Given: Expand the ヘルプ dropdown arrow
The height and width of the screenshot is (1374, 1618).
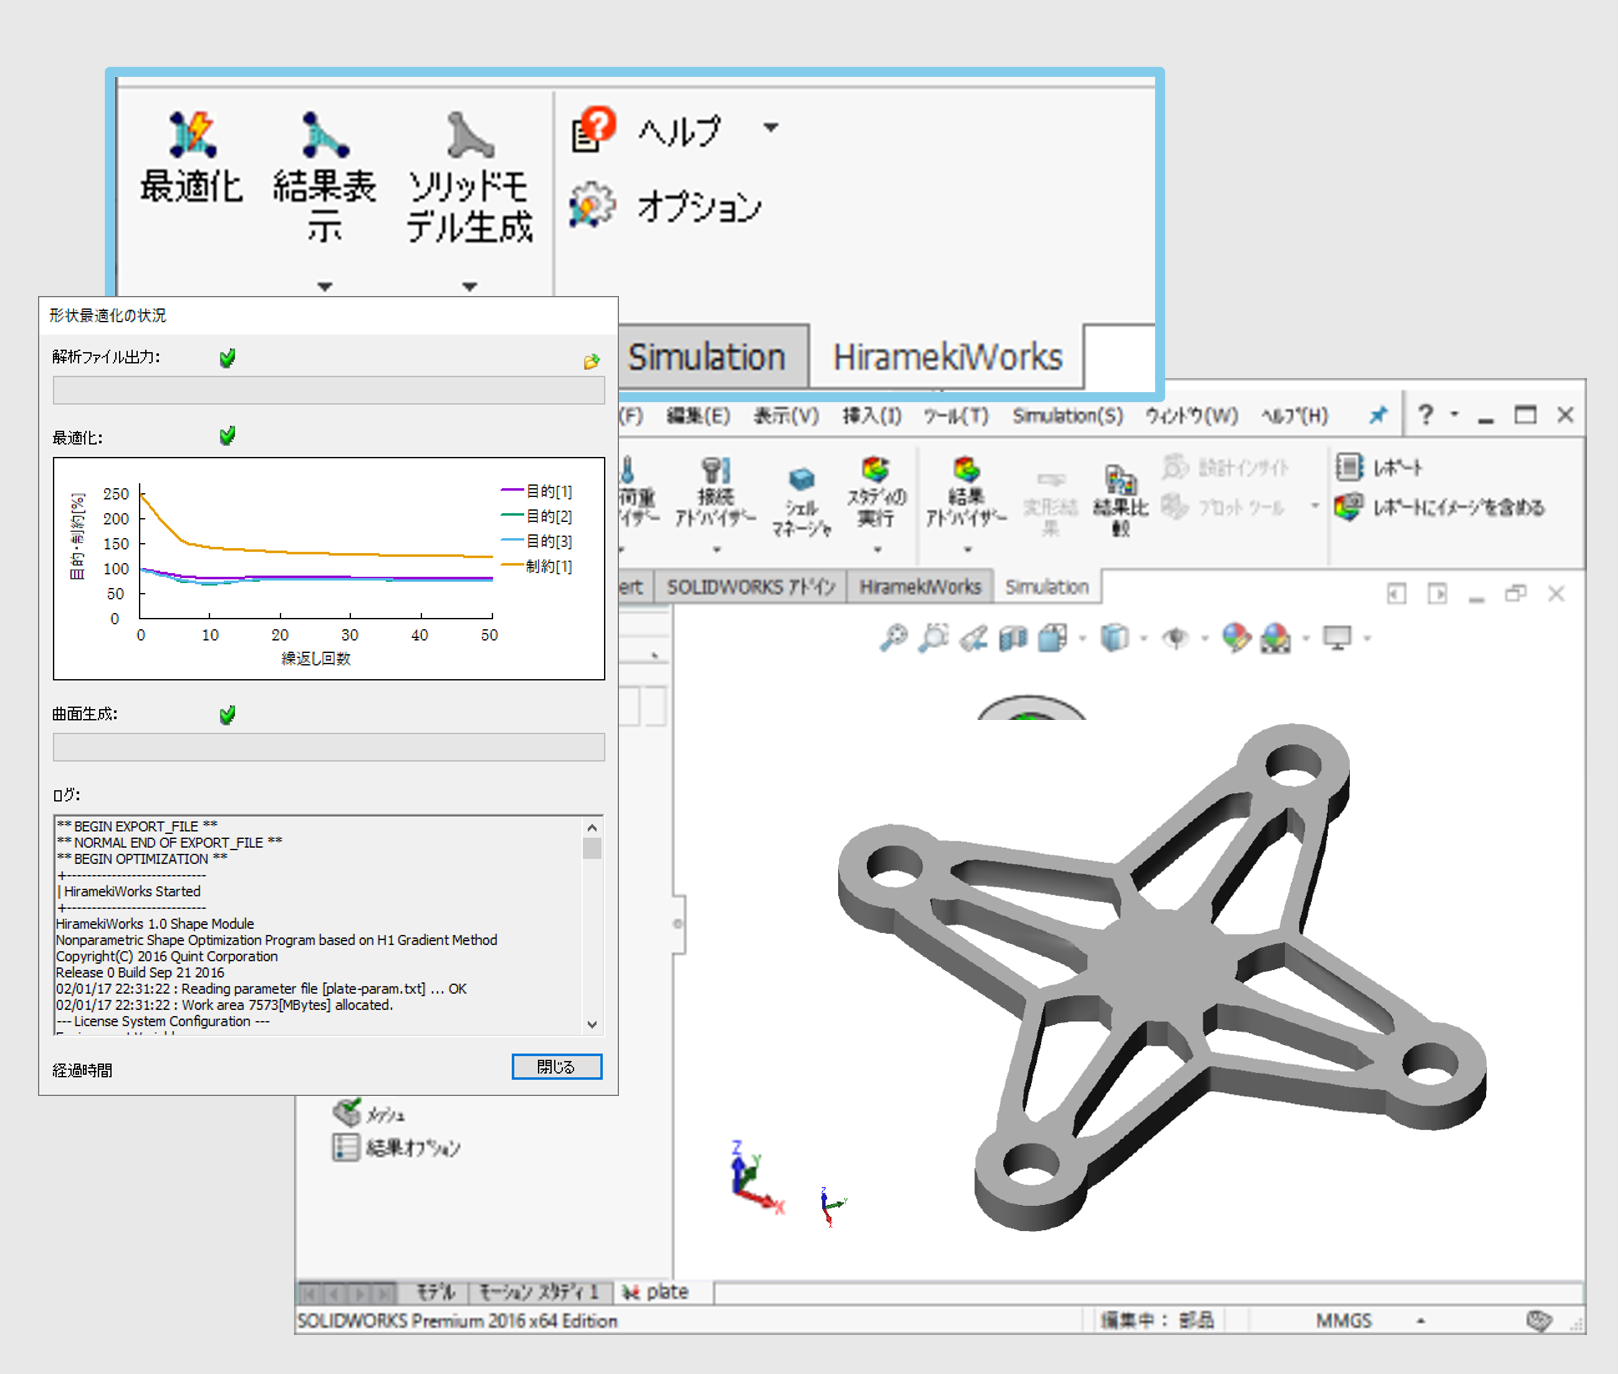Looking at the screenshot, I should pos(771,128).
